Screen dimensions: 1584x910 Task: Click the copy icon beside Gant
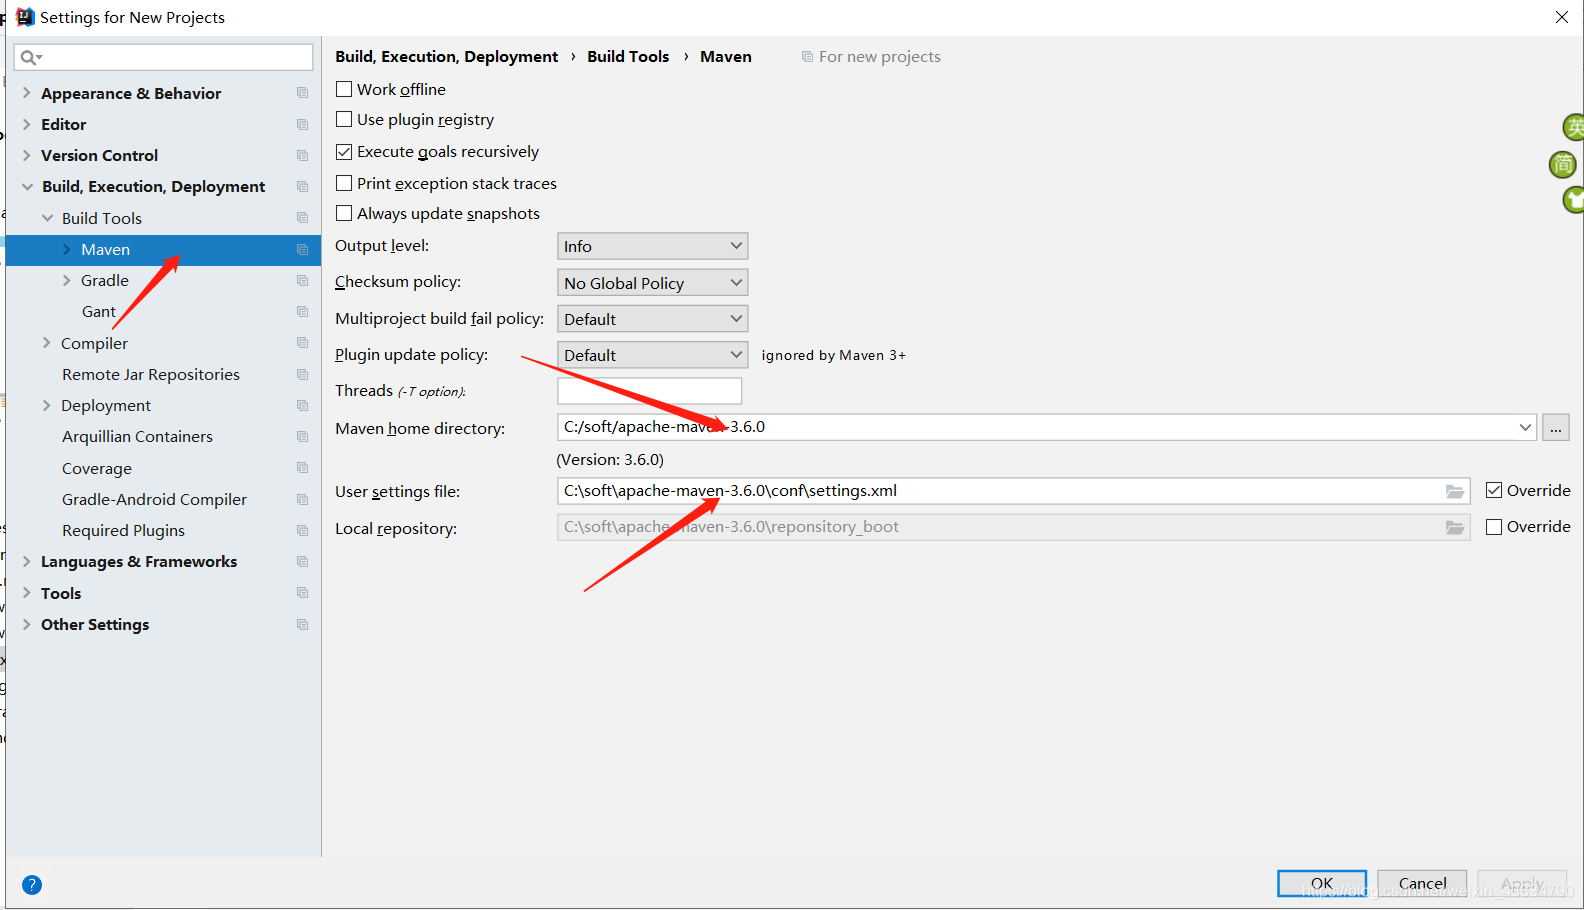302,311
